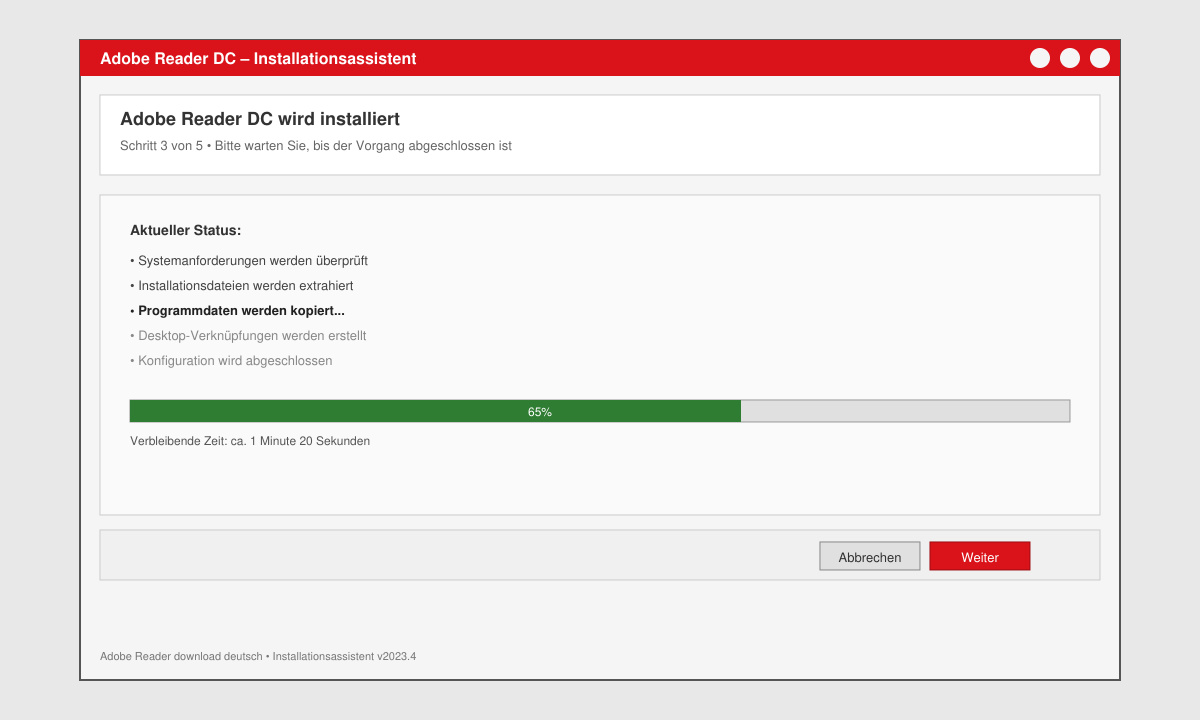Screen dimensions: 1200x720
Task: Click the red Weiter button
Action: tap(980, 556)
